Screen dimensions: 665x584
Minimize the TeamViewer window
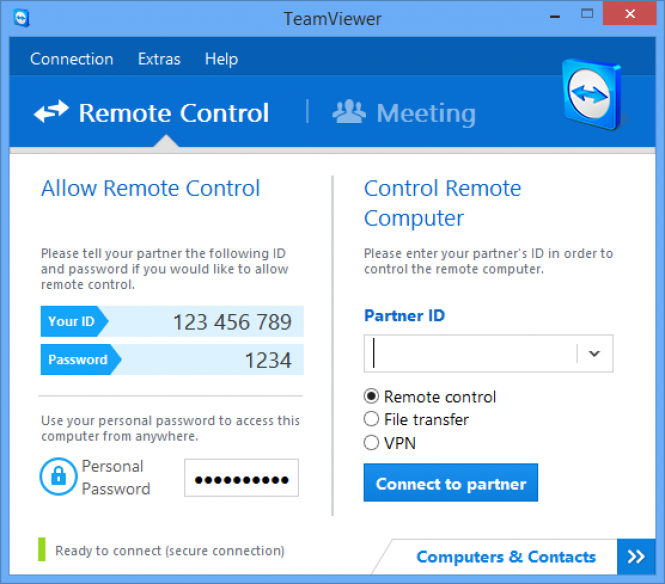555,17
